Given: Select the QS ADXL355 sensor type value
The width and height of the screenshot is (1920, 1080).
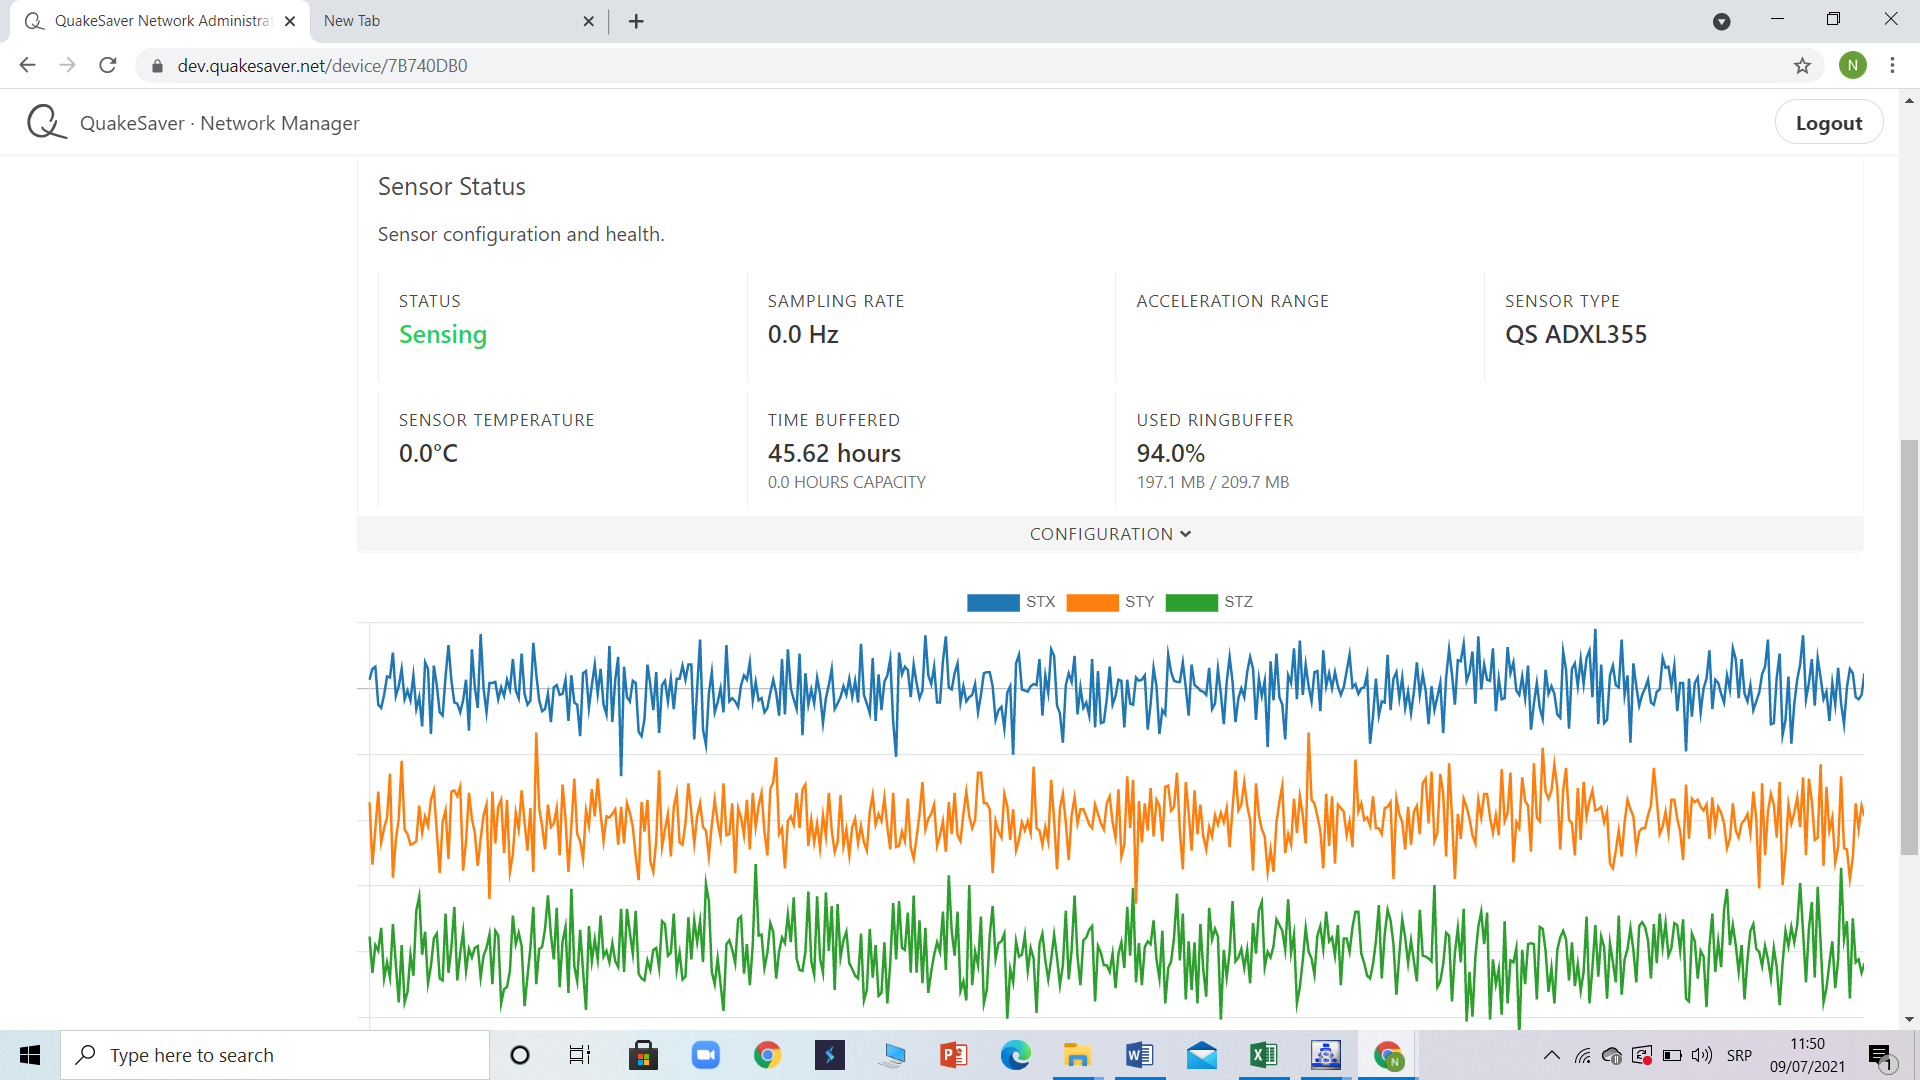Looking at the screenshot, I should (1576, 335).
